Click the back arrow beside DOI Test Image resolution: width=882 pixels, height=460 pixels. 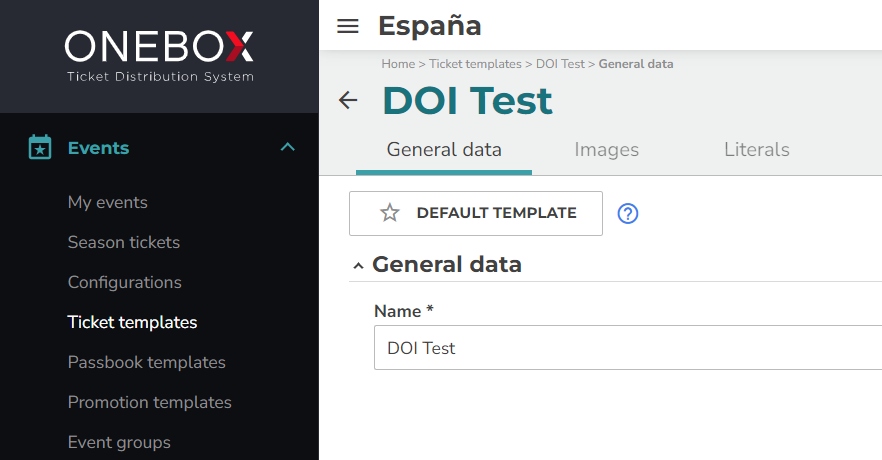coord(348,100)
